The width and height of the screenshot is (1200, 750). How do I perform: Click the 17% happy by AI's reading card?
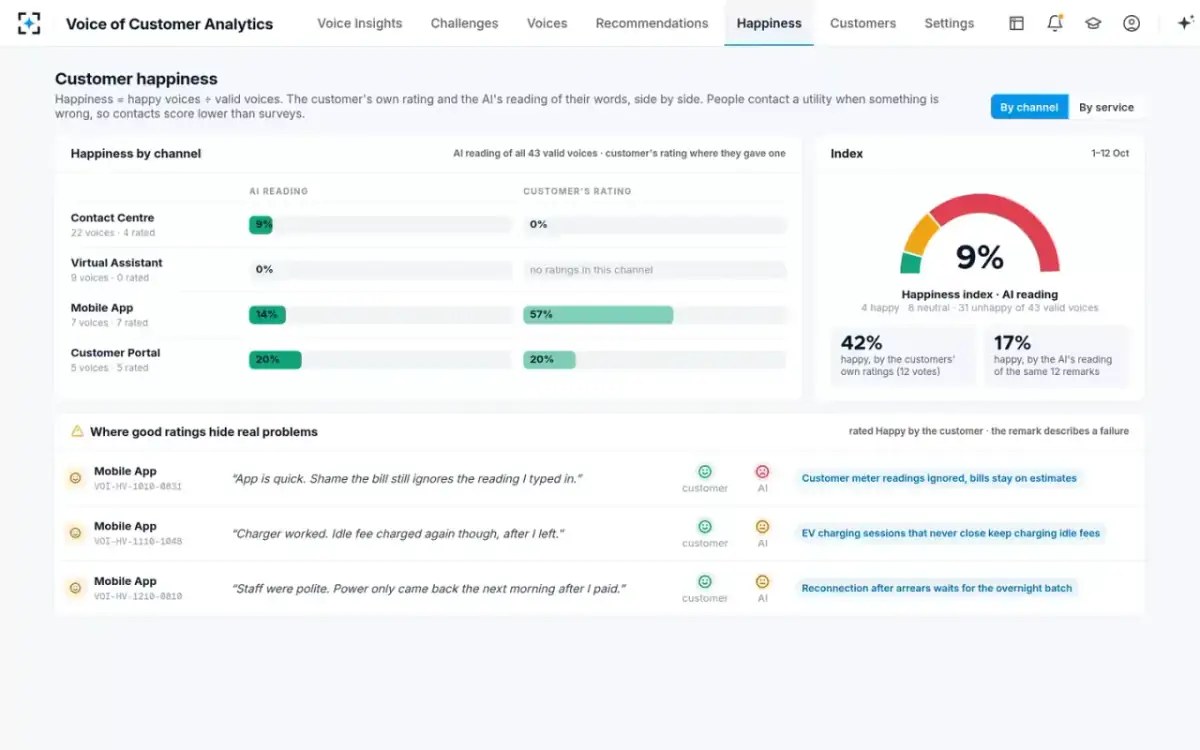(x=1056, y=356)
